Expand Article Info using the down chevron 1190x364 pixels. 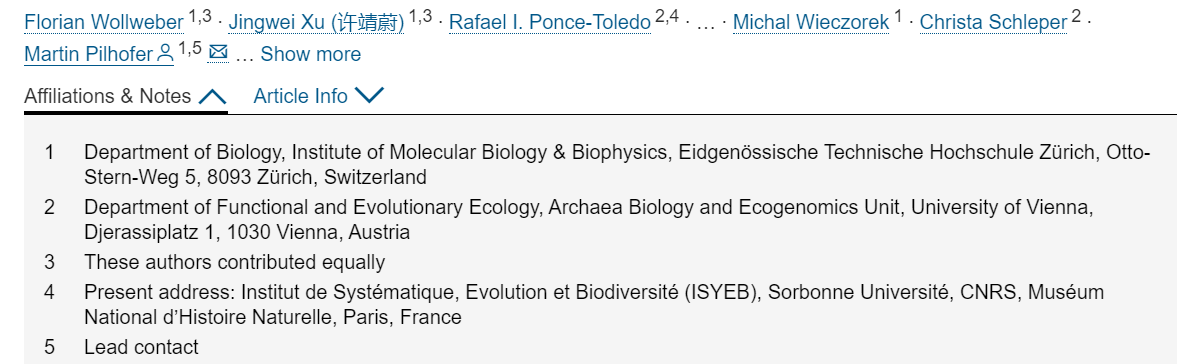click(x=370, y=96)
